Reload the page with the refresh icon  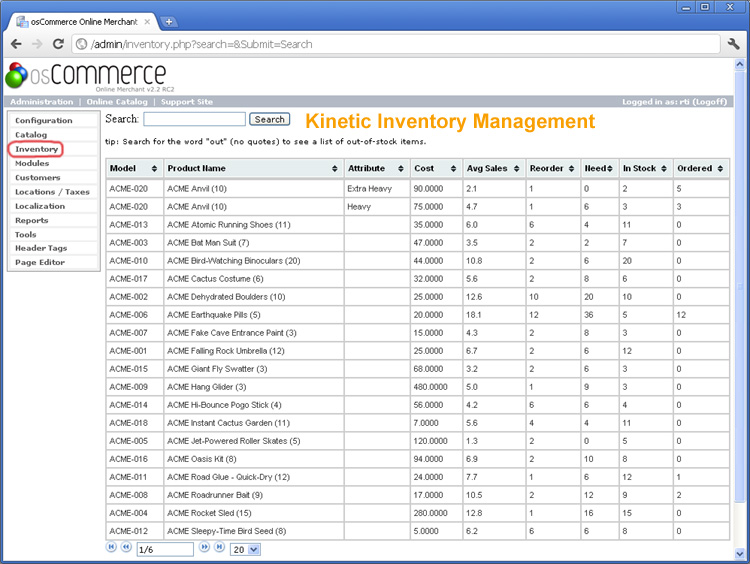click(x=58, y=44)
